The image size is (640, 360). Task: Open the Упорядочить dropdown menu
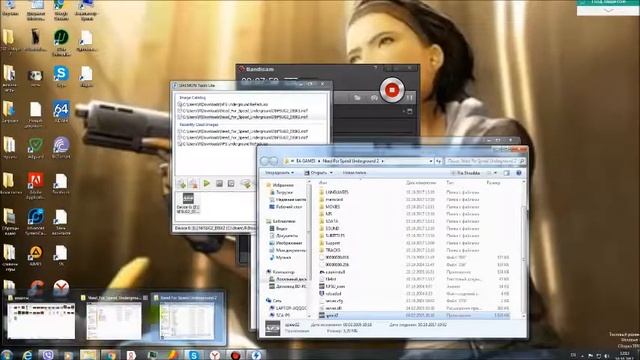[x=280, y=173]
